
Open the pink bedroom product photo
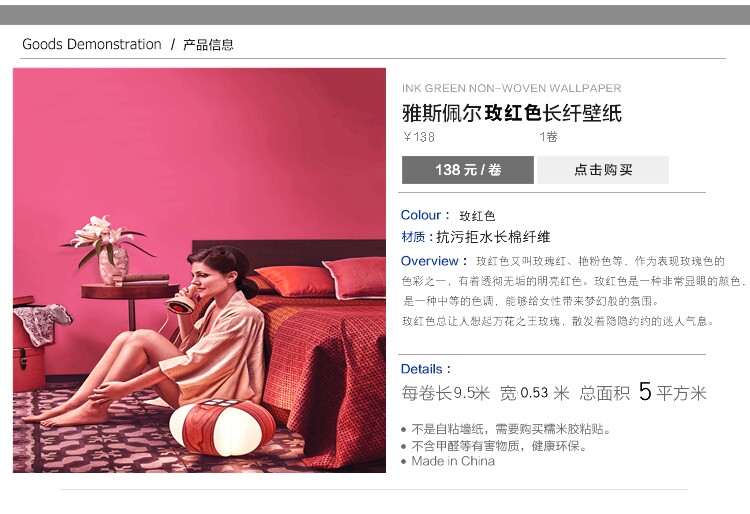(199, 270)
